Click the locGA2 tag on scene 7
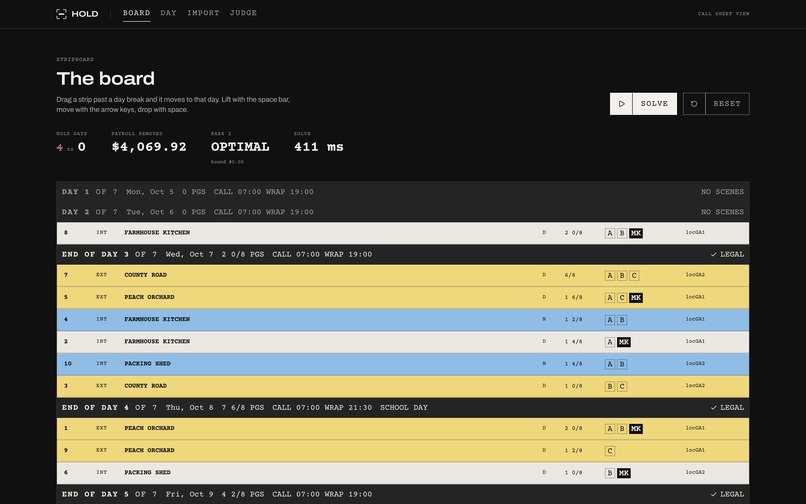 point(695,275)
